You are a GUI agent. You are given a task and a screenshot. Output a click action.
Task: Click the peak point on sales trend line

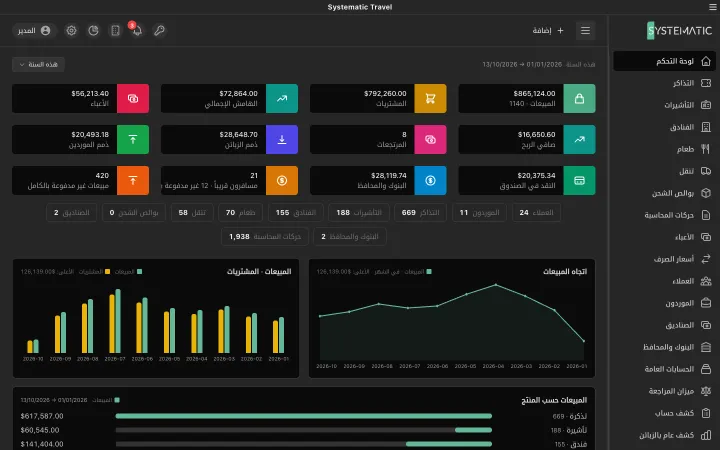[495, 285]
